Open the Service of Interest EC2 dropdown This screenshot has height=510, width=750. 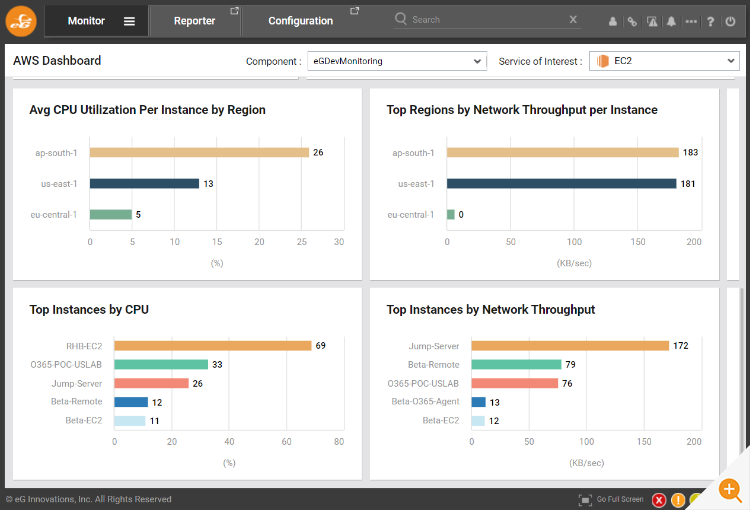click(664, 61)
